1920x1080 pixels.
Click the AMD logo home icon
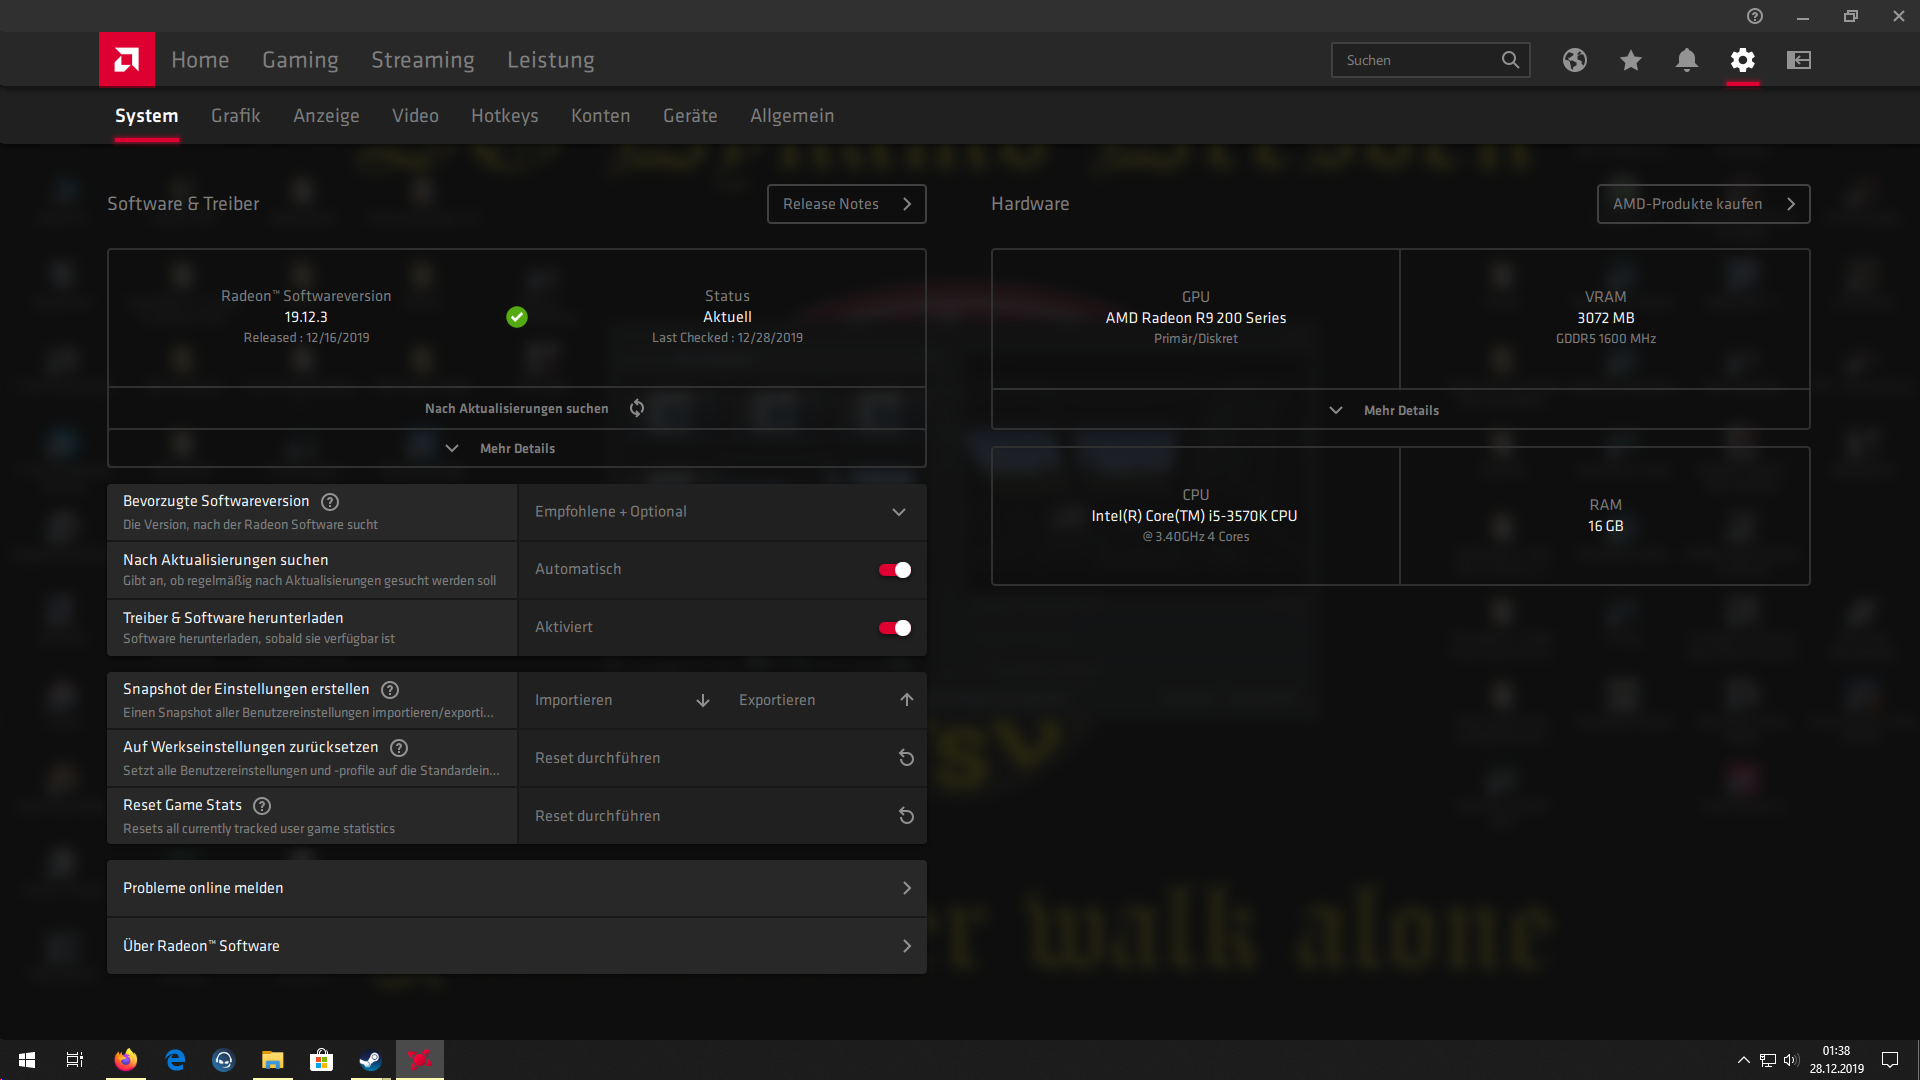point(127,60)
